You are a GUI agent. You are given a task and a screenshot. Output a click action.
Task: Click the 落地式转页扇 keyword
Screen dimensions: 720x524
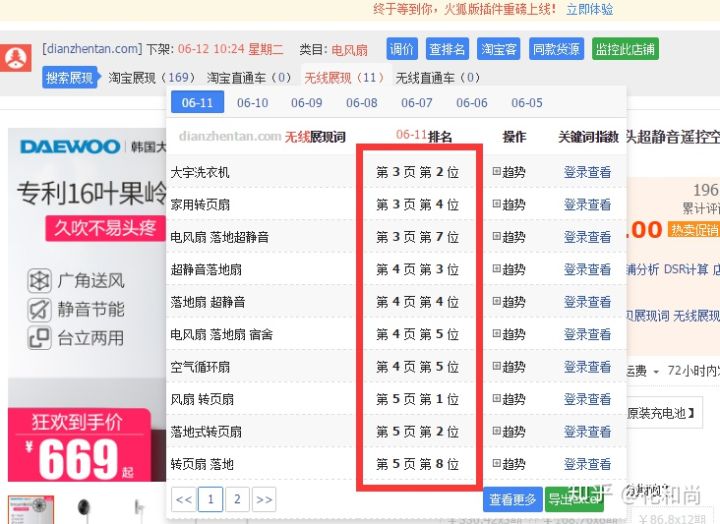[x=206, y=431]
